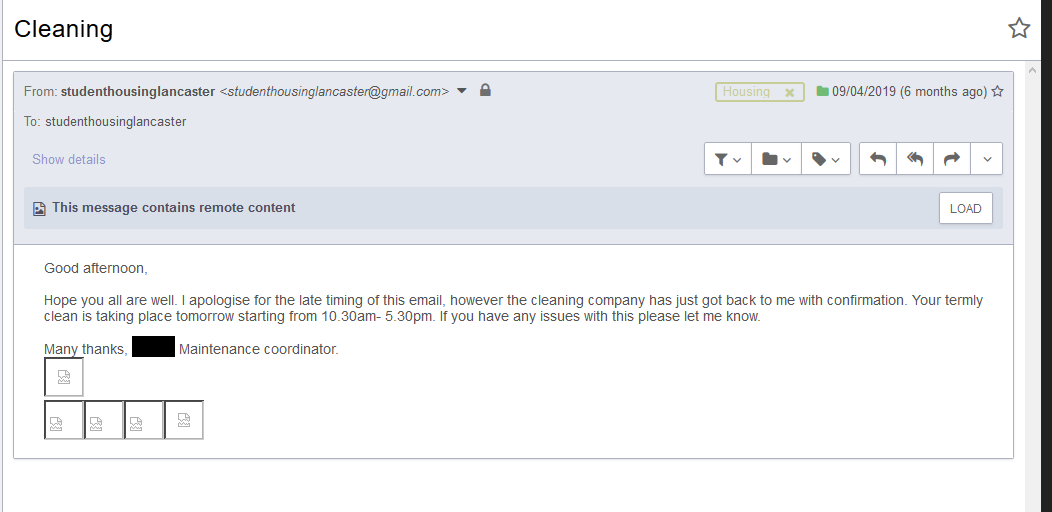Expand the more actions chevron menu
This screenshot has height=512, width=1052.
[x=987, y=159]
